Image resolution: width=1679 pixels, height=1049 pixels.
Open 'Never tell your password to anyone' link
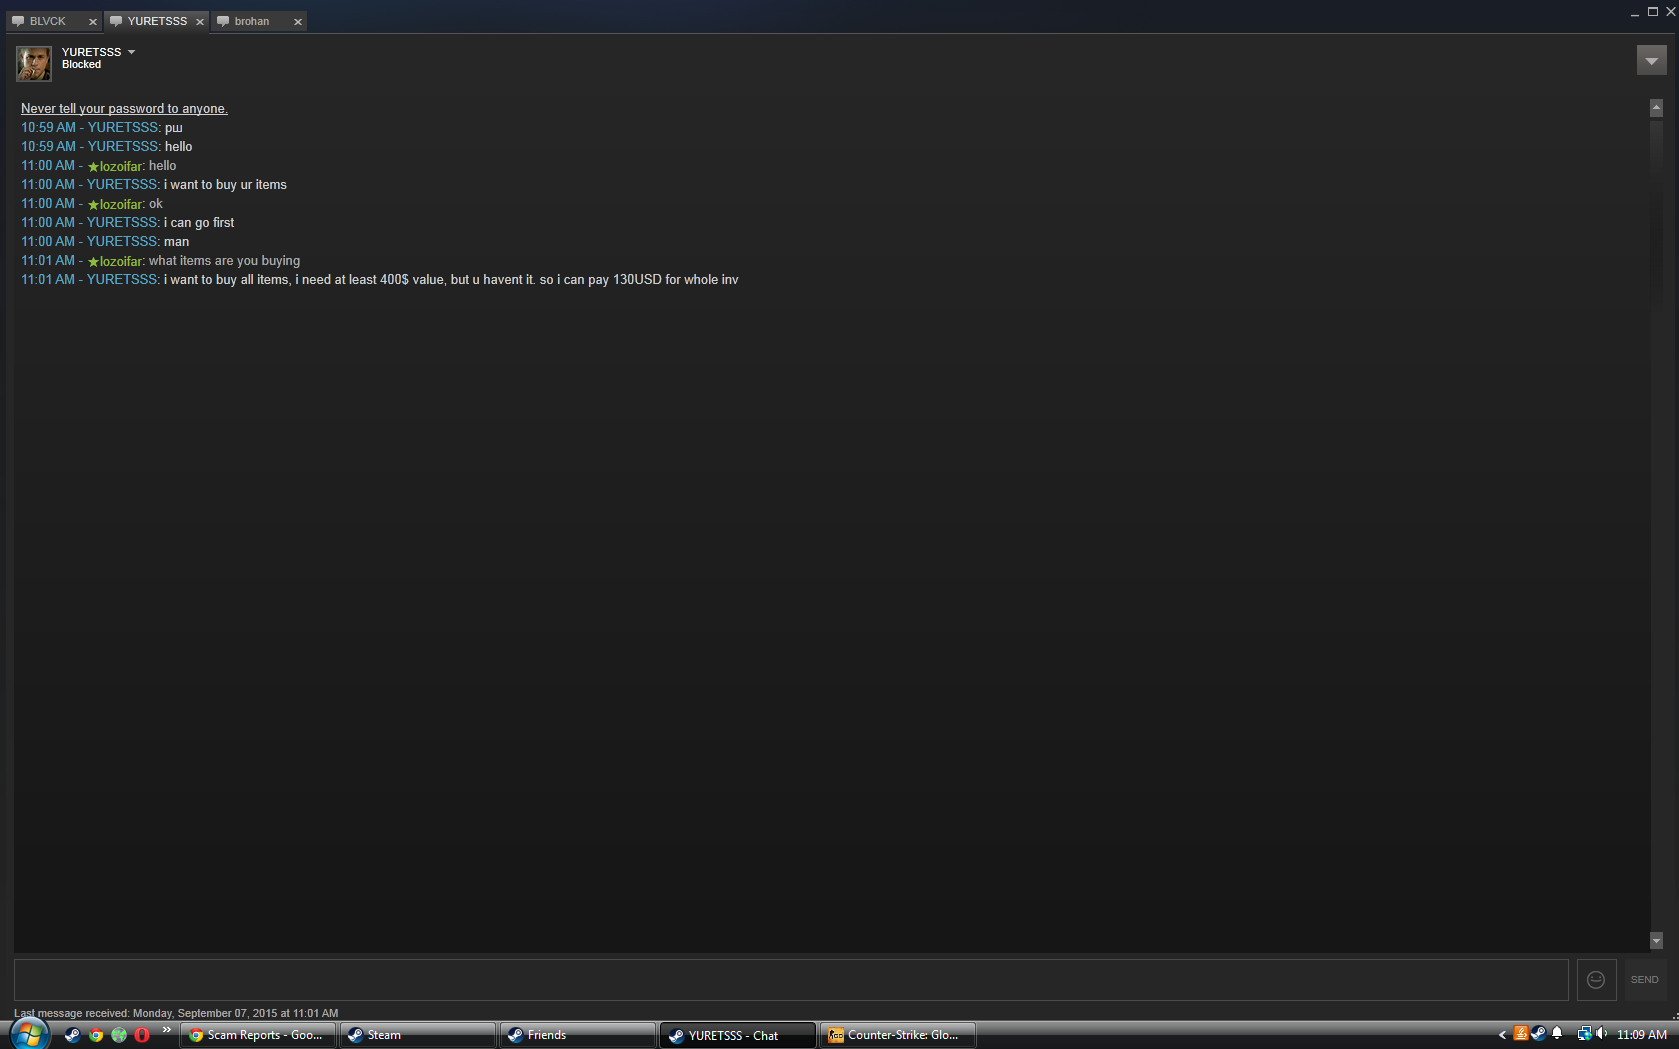click(x=124, y=108)
